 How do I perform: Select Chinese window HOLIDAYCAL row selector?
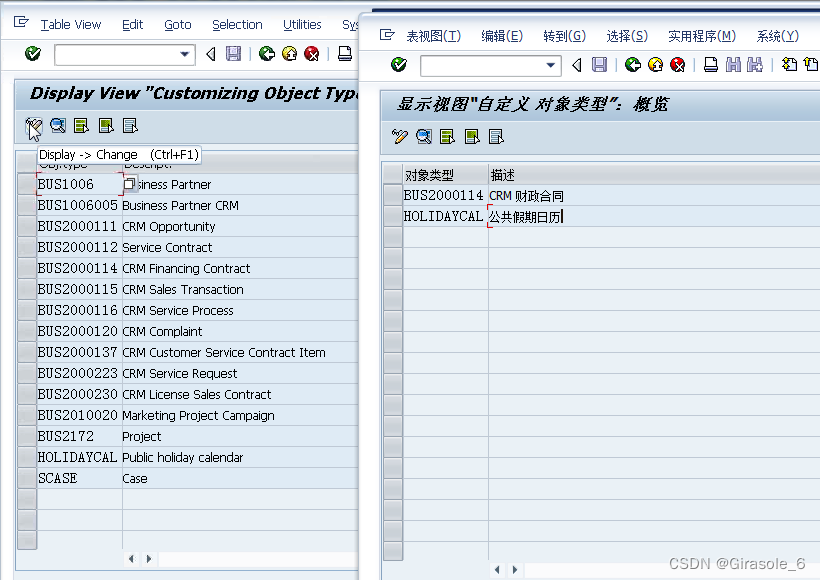[393, 216]
